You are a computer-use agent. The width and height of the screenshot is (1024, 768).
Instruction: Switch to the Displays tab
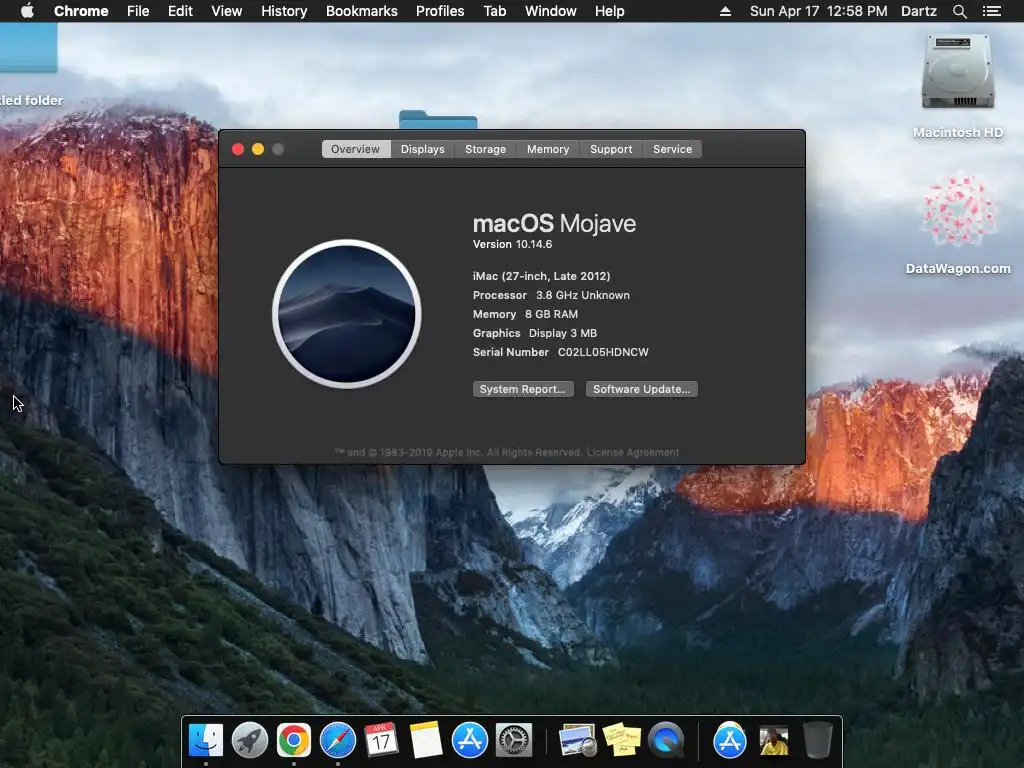(x=423, y=149)
